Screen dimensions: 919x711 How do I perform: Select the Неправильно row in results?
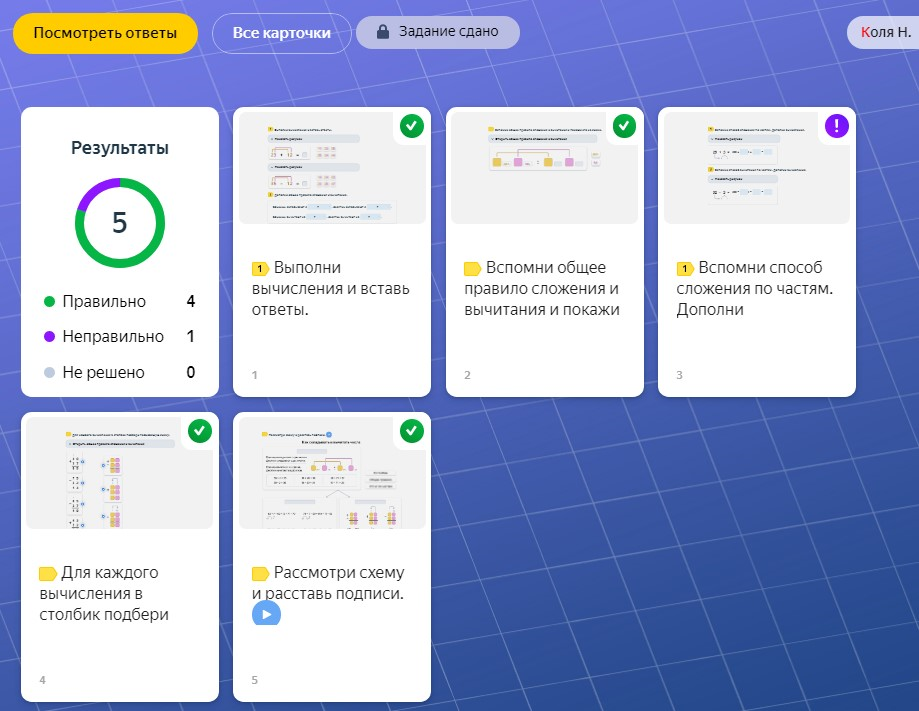[x=119, y=337]
